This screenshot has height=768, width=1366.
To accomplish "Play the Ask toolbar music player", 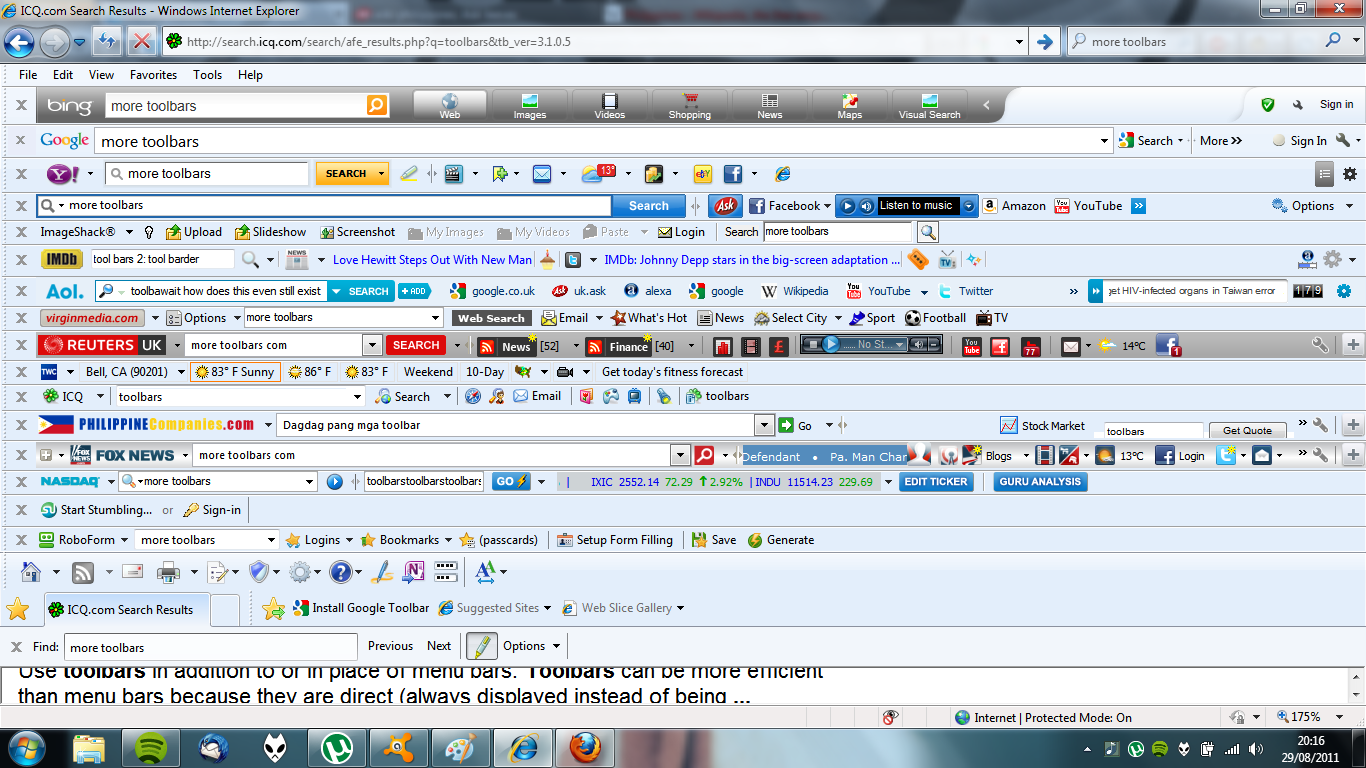I will [x=848, y=206].
